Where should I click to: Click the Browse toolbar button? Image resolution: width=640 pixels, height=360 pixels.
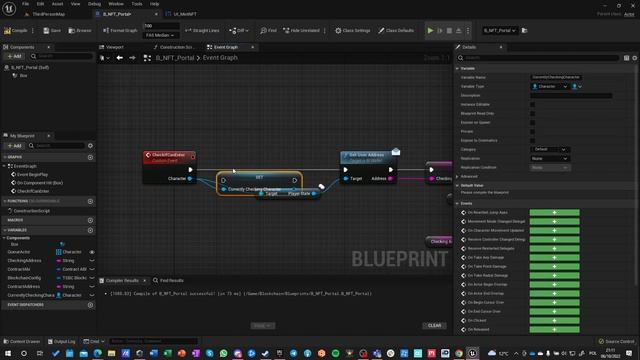80,31
